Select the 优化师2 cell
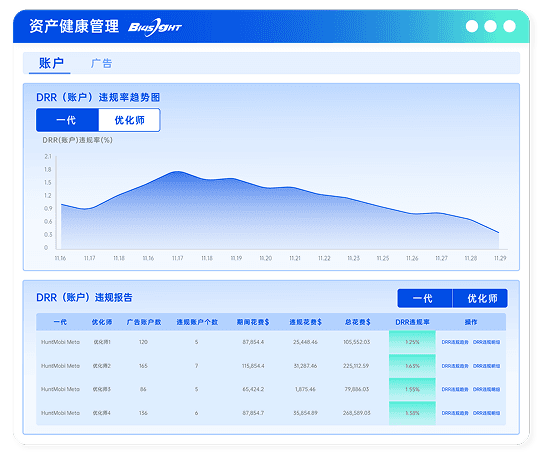Viewport: 546px width, 459px height. (102, 366)
